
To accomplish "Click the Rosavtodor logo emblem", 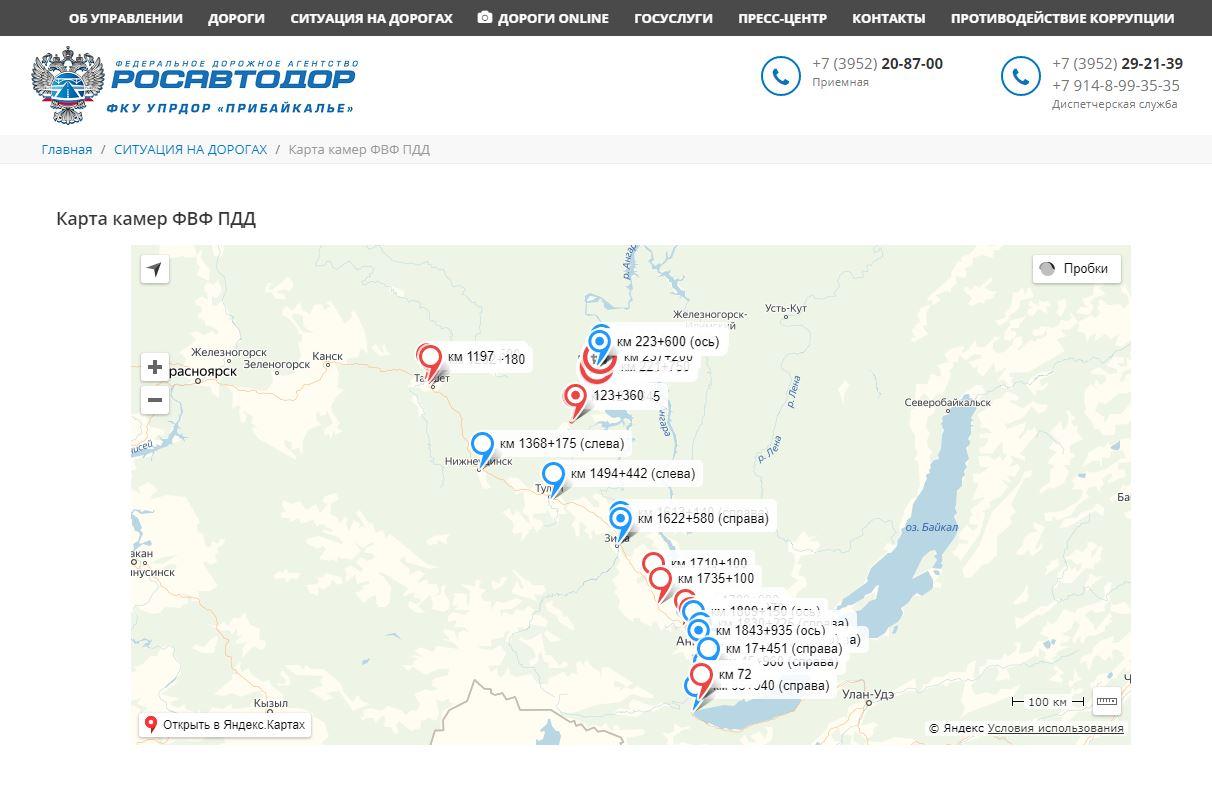I will click(67, 85).
